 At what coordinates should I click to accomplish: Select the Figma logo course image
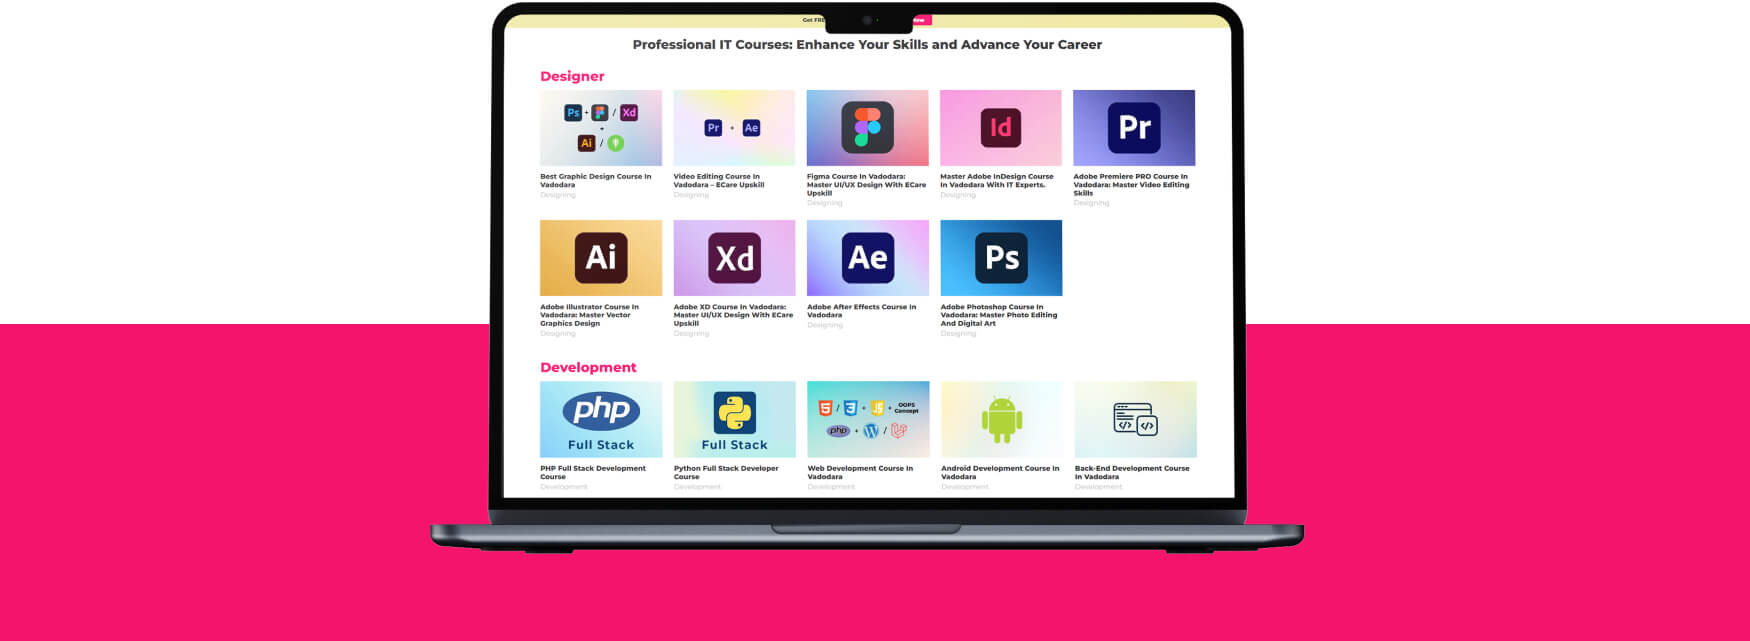tap(868, 128)
